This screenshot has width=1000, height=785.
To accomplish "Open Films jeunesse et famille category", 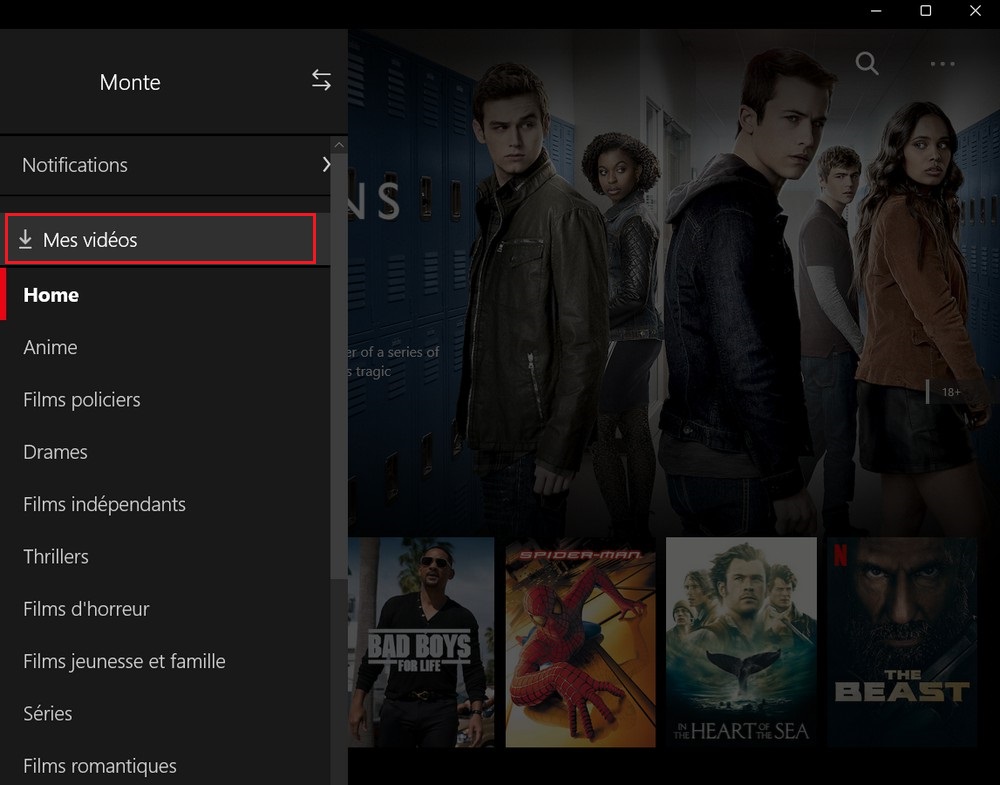I will 124,661.
